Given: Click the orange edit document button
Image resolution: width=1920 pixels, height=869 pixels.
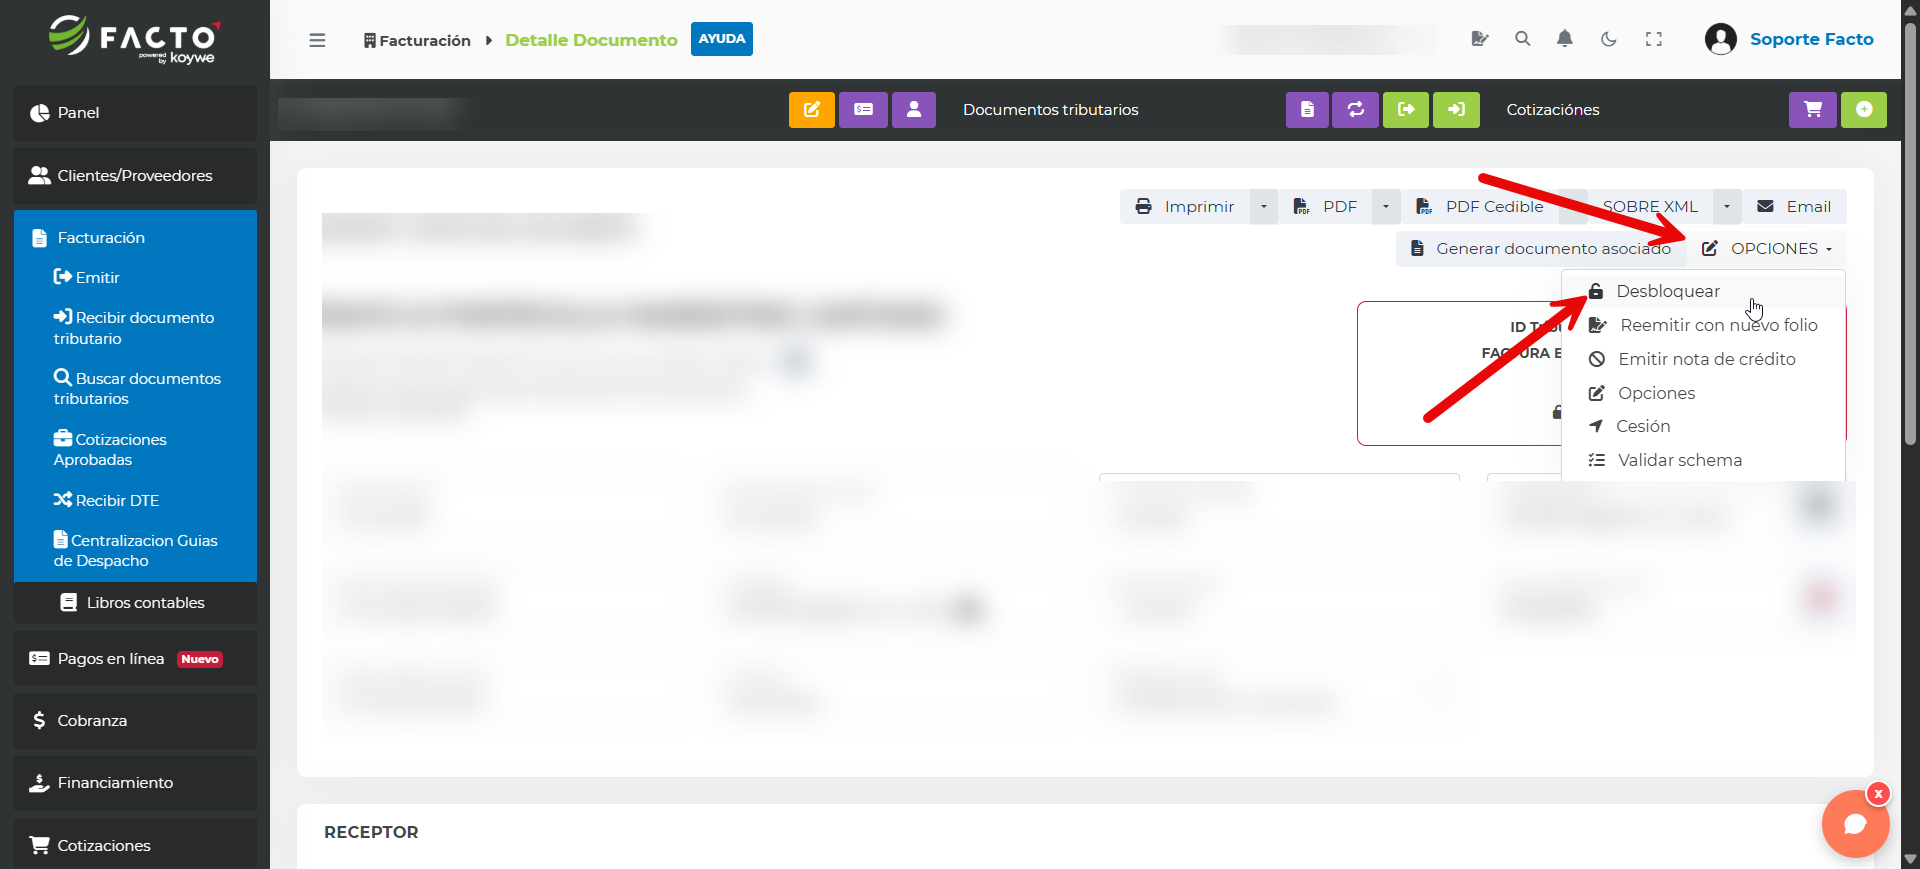Looking at the screenshot, I should tap(812, 110).
